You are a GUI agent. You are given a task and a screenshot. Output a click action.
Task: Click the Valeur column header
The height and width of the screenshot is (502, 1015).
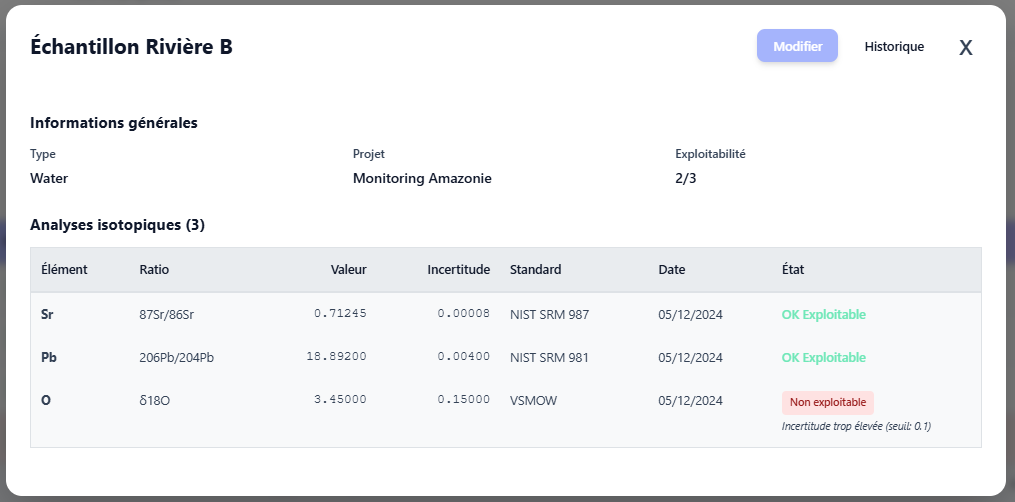[348, 270]
